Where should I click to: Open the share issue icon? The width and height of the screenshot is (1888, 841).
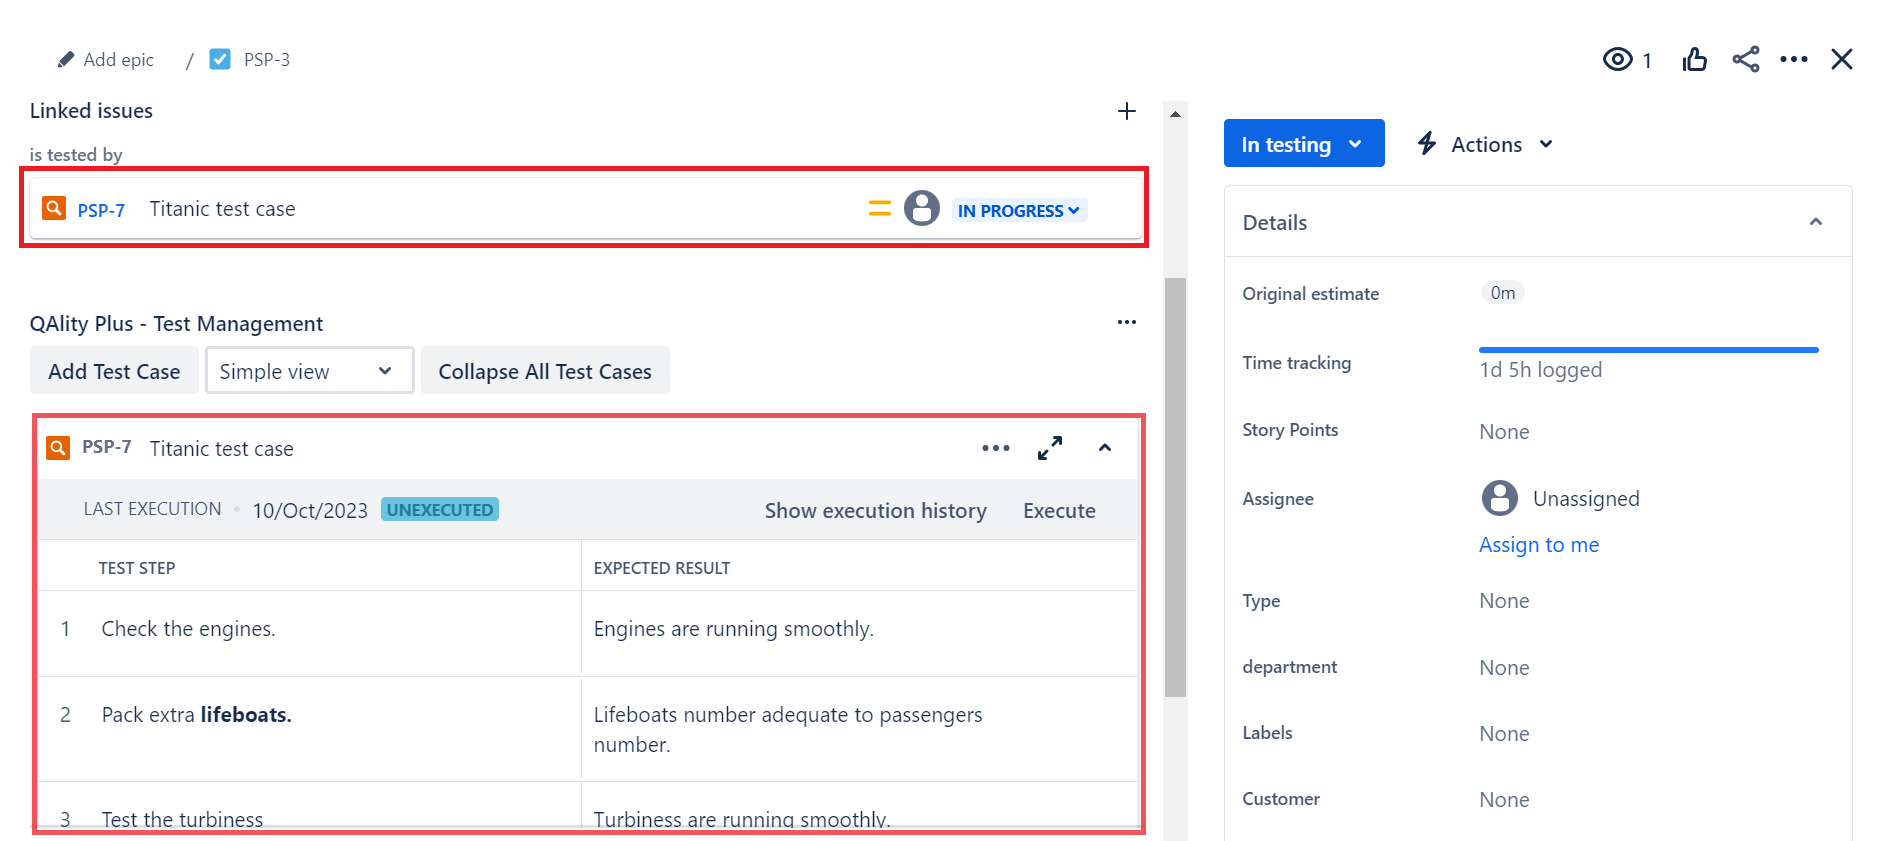1746,60
